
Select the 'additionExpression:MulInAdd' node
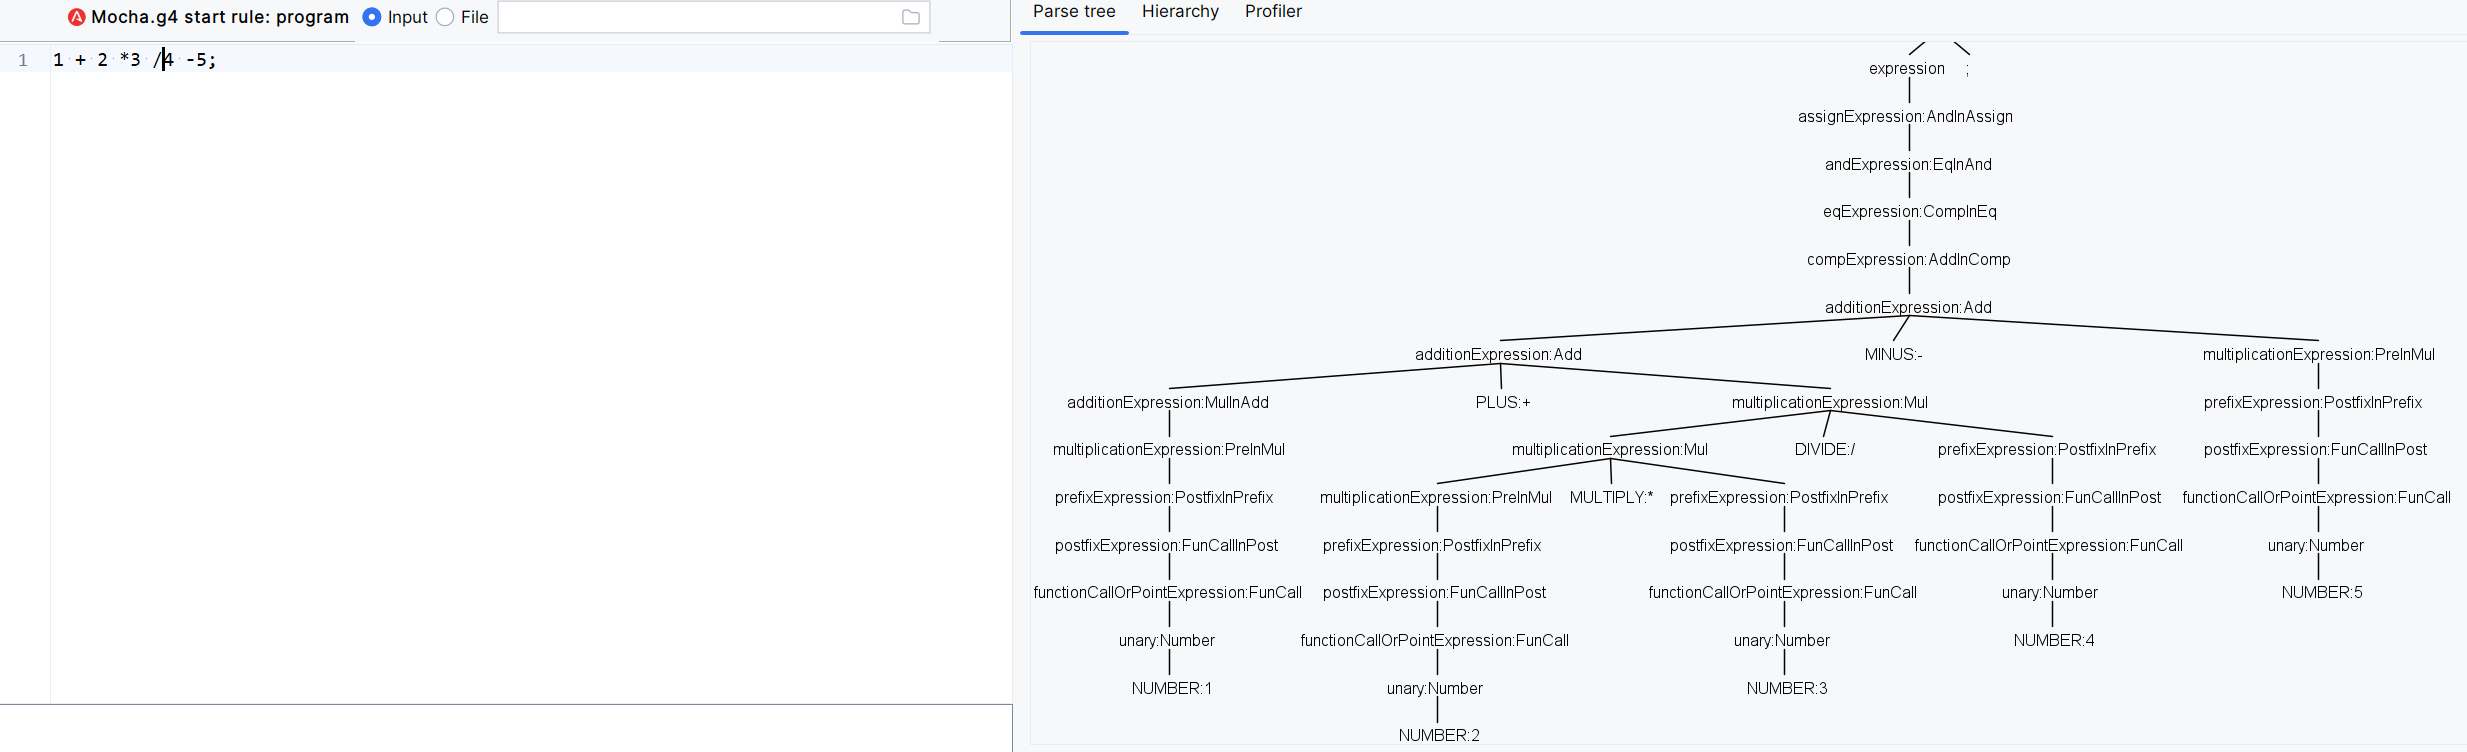pos(1168,403)
